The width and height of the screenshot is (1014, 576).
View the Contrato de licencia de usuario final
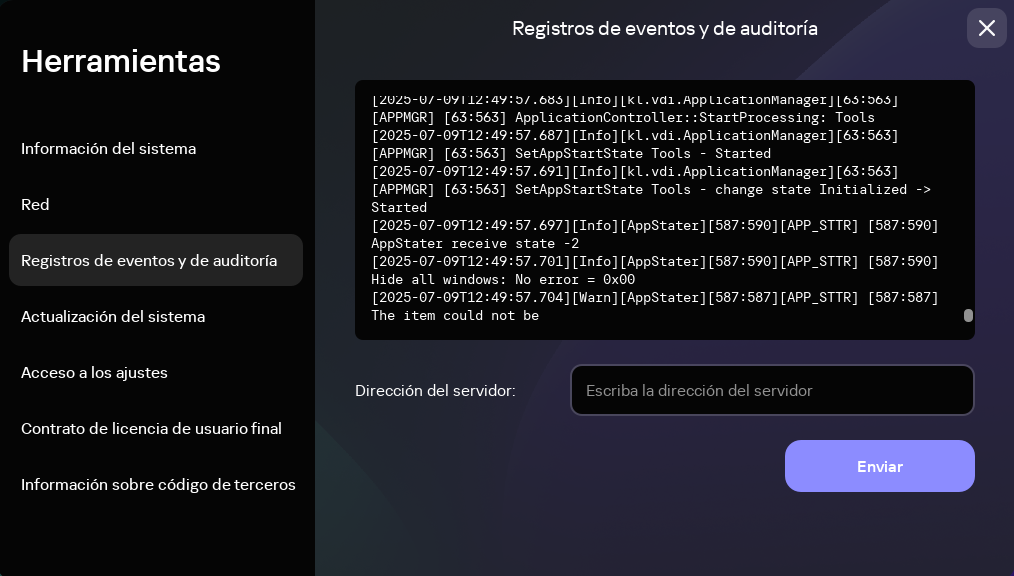click(151, 428)
